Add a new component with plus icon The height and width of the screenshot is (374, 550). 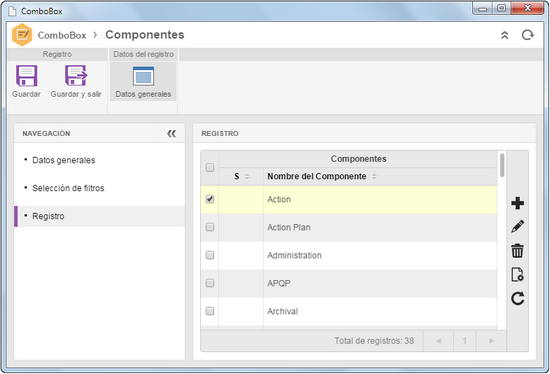click(x=517, y=203)
